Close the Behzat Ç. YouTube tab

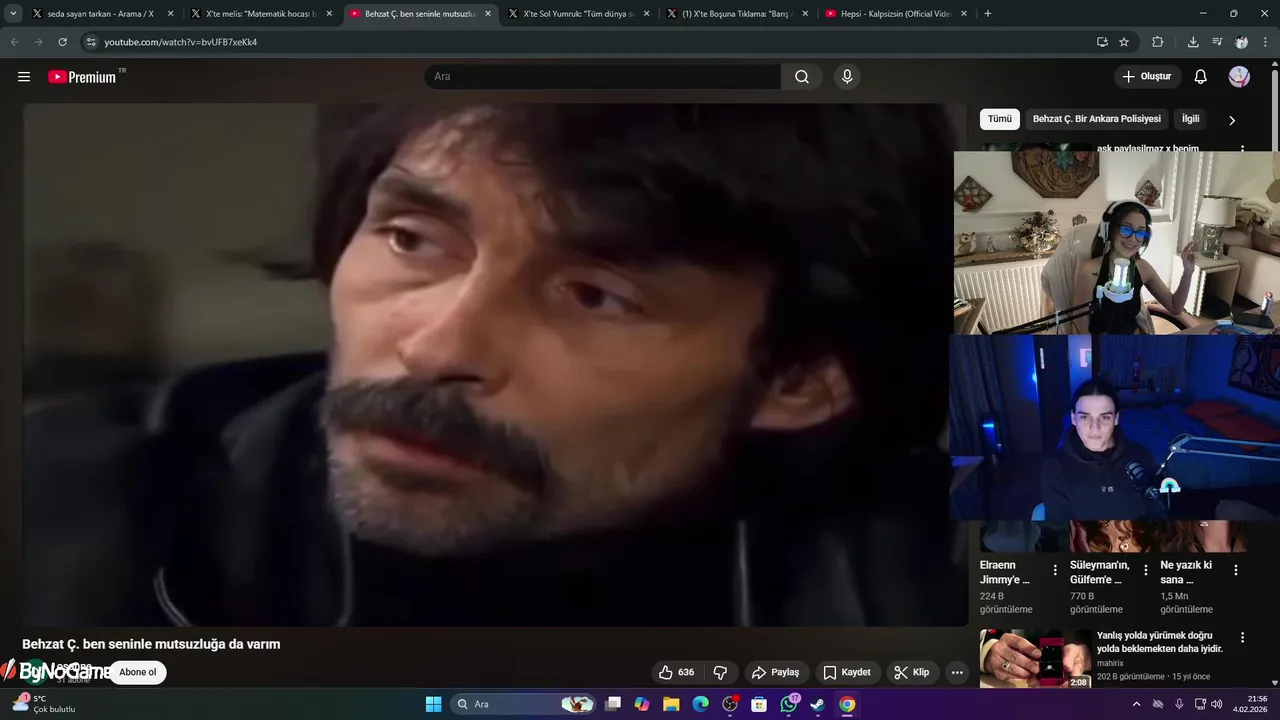[488, 14]
